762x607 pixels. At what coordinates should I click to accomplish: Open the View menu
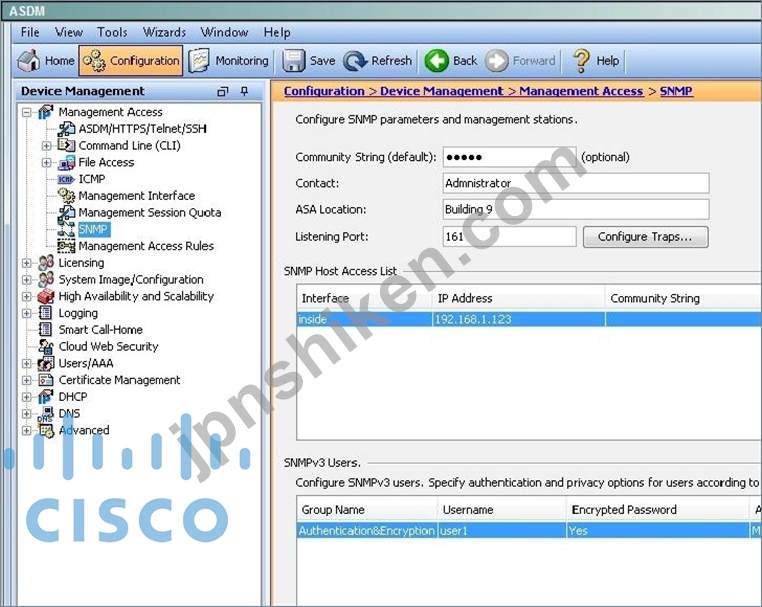(x=69, y=33)
